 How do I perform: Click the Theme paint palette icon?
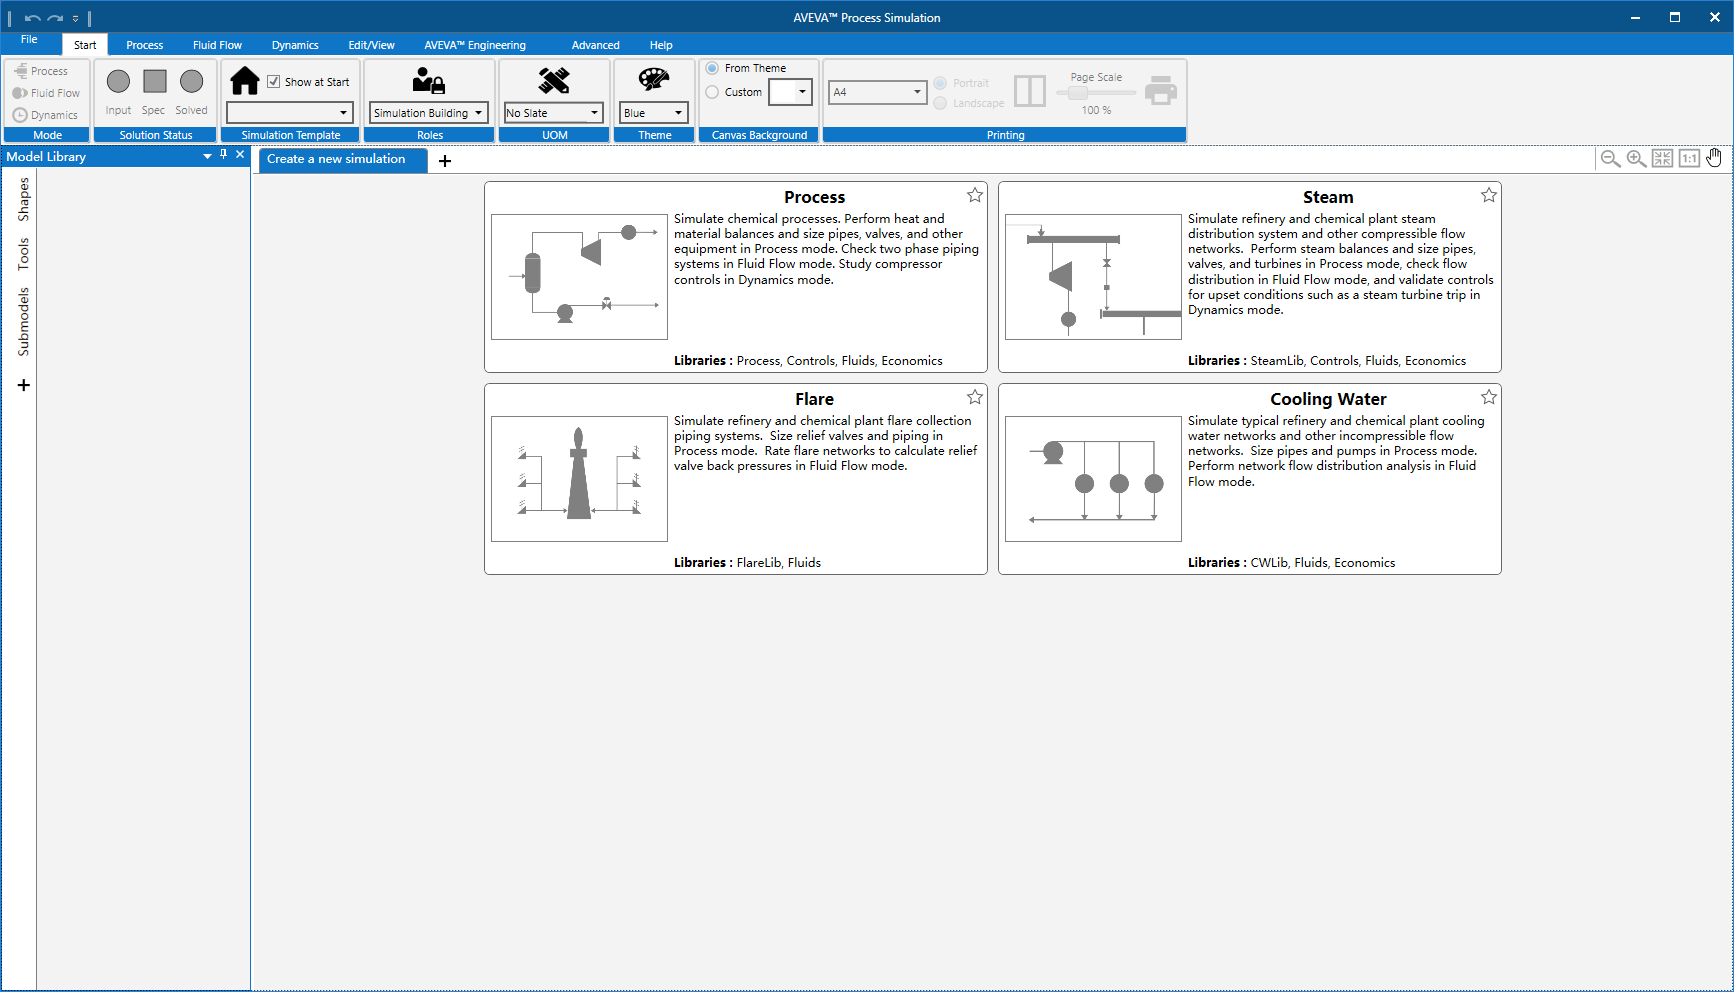coord(654,80)
